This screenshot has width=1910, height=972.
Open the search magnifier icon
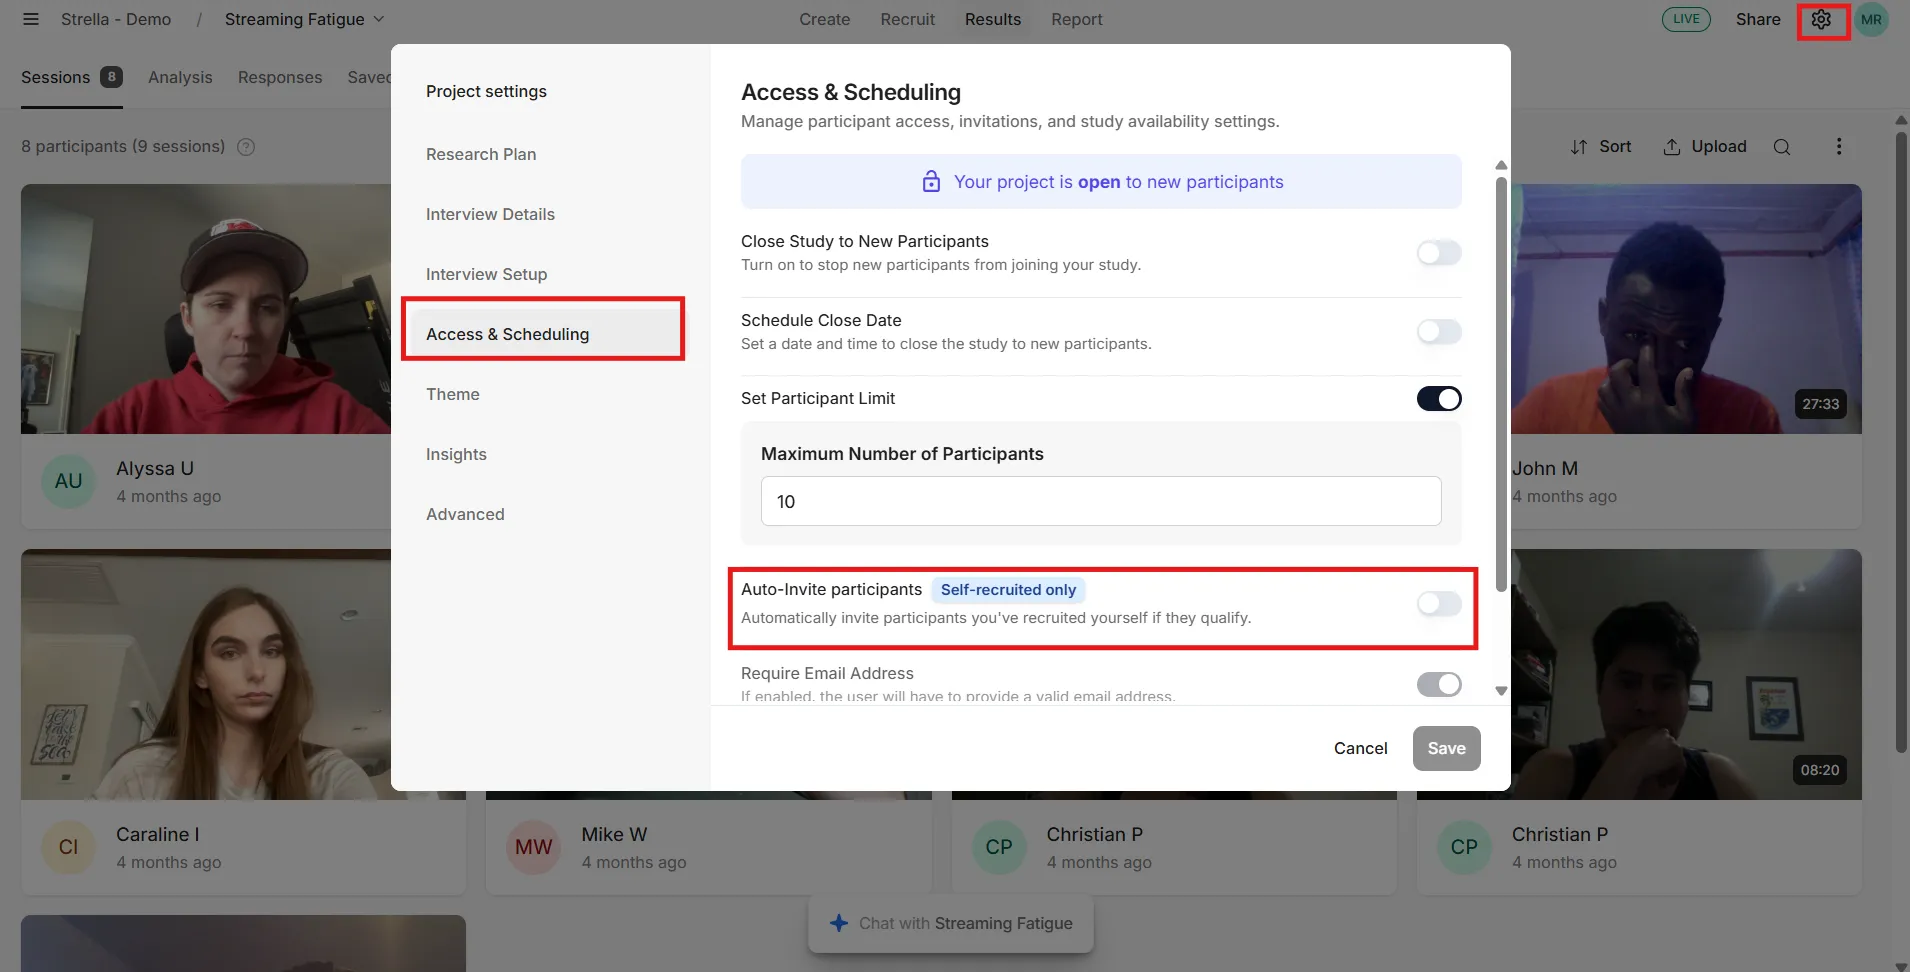[x=1782, y=147]
